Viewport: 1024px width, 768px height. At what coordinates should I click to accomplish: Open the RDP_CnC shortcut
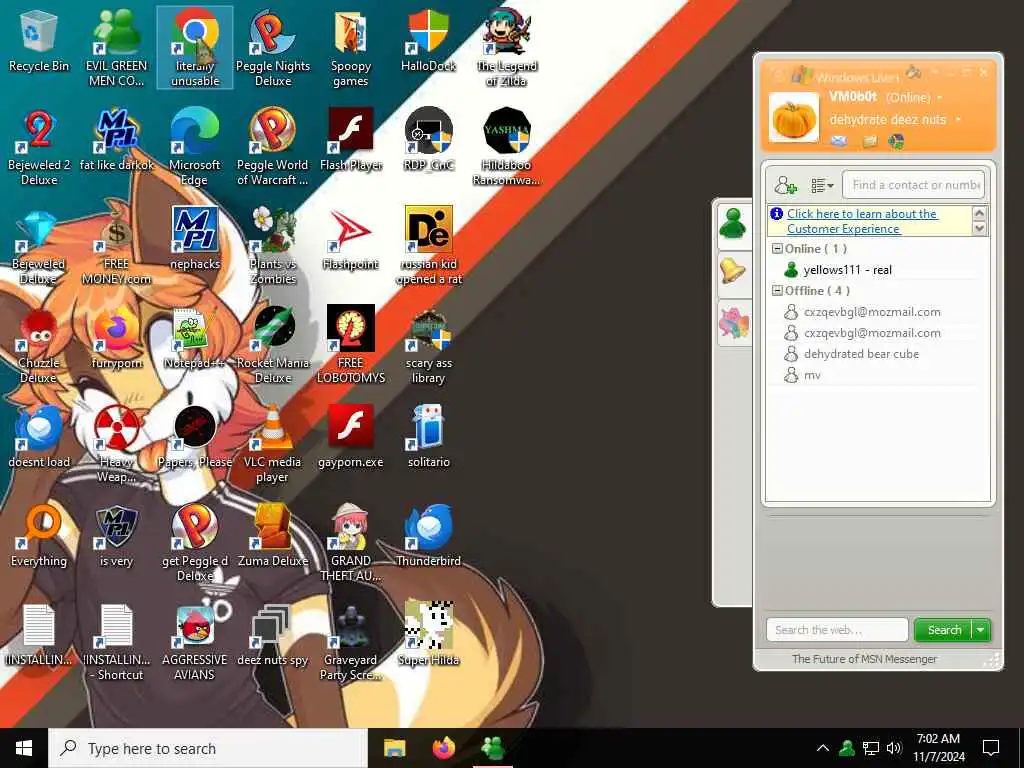tap(428, 140)
